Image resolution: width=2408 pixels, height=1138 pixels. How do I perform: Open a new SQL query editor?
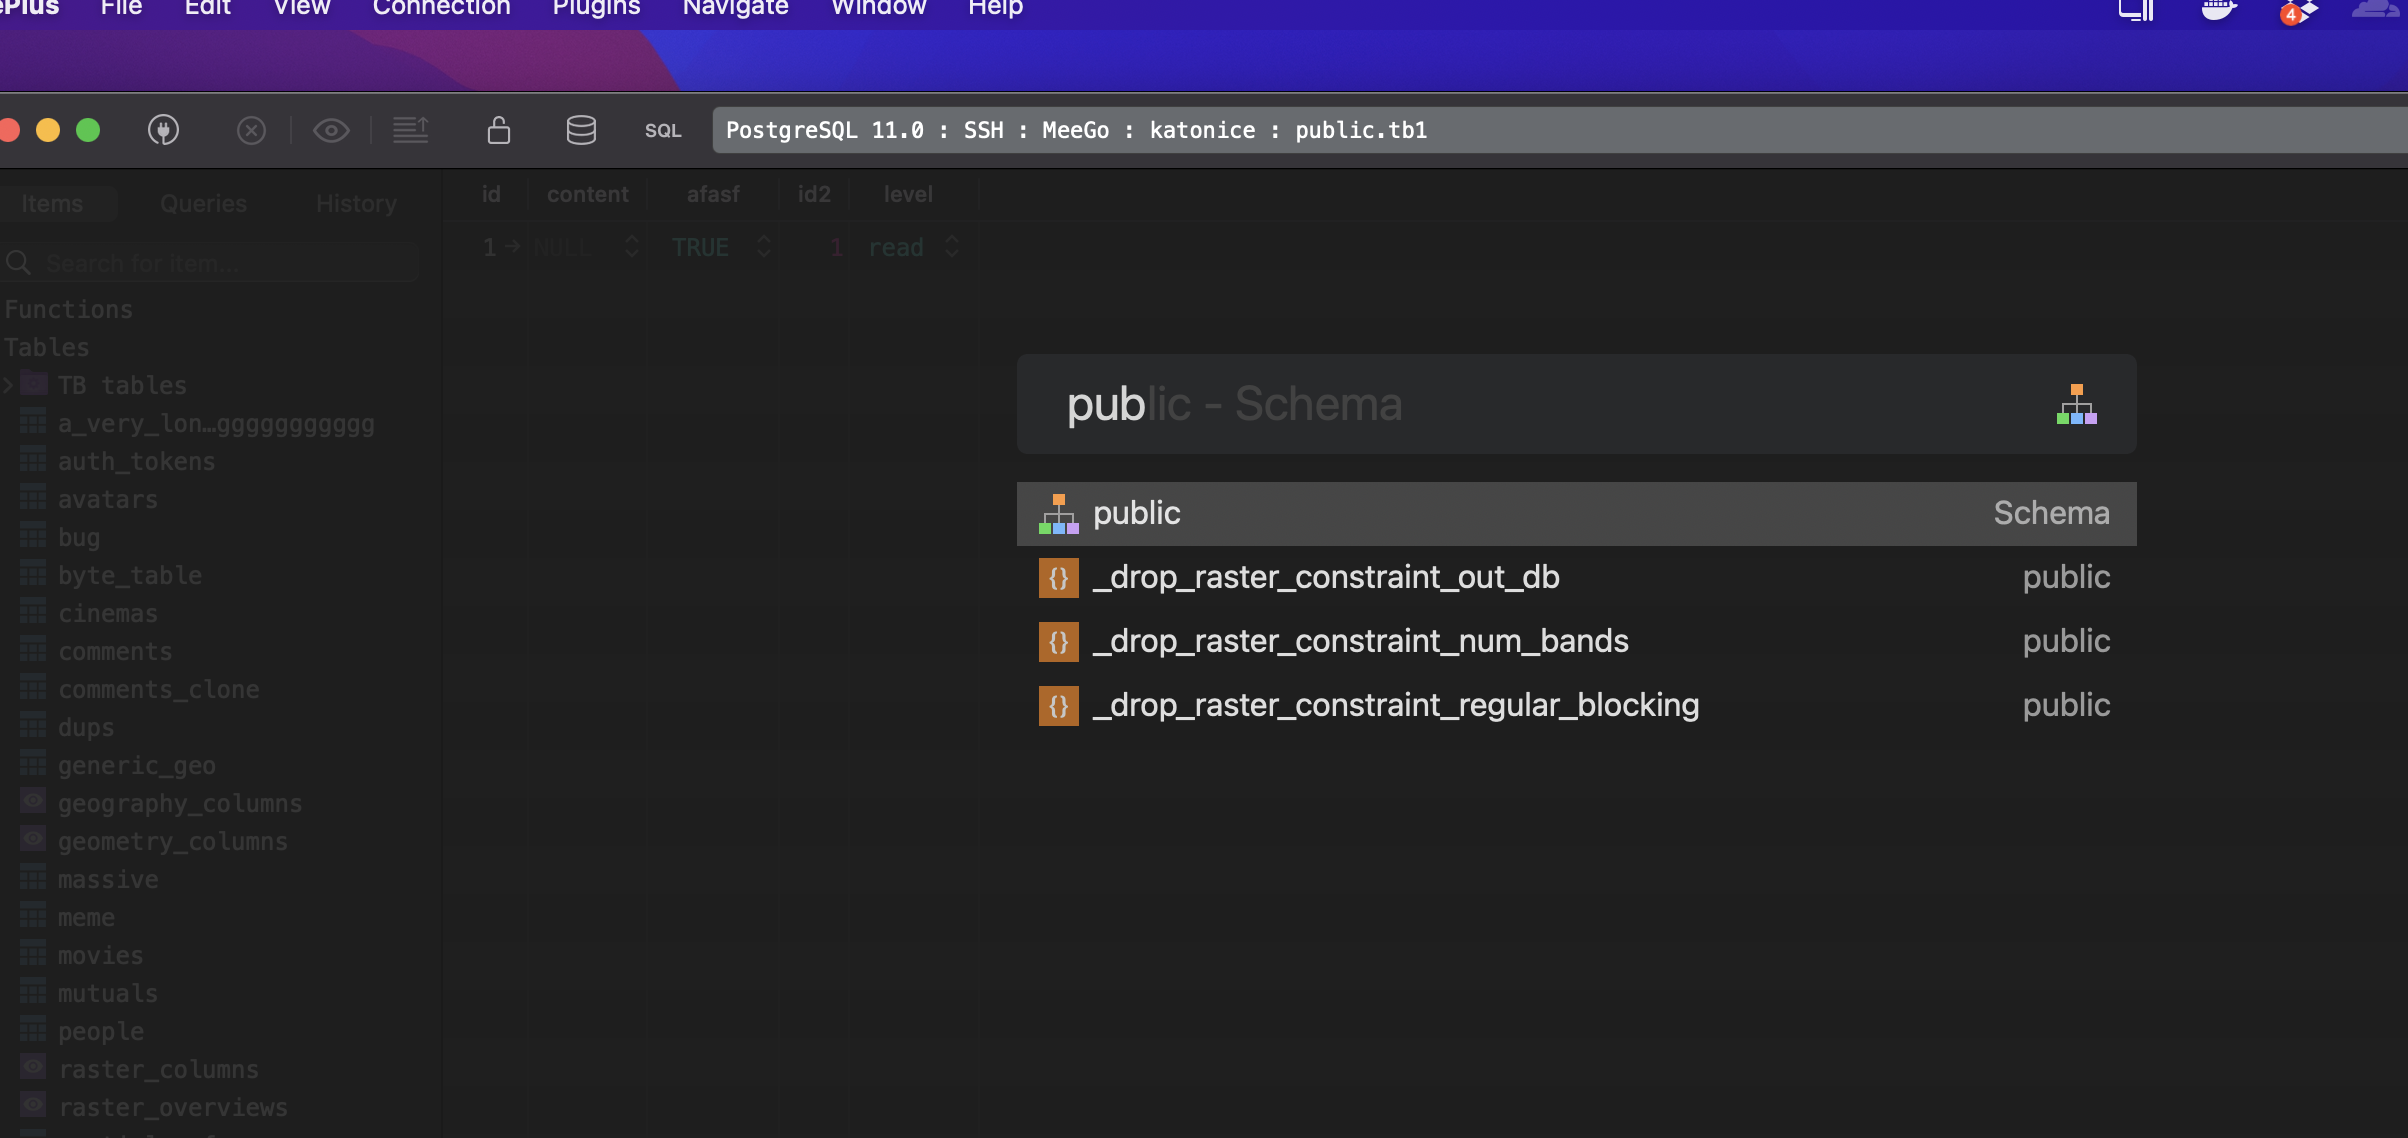661,130
